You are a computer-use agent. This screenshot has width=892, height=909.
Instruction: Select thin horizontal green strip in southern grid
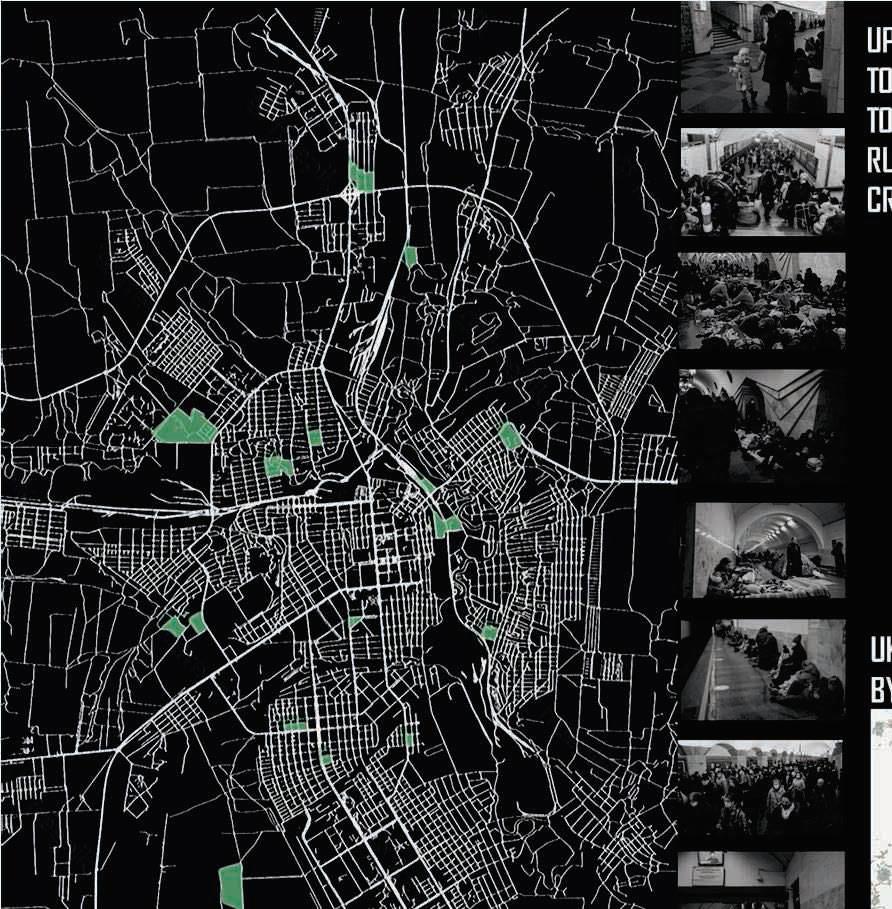[294, 725]
